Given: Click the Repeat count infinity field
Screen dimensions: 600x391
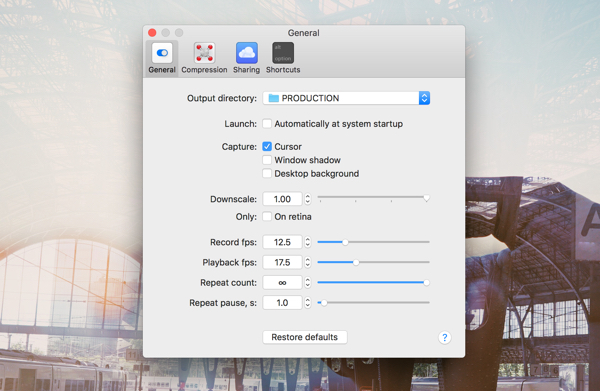Looking at the screenshot, I should (282, 283).
